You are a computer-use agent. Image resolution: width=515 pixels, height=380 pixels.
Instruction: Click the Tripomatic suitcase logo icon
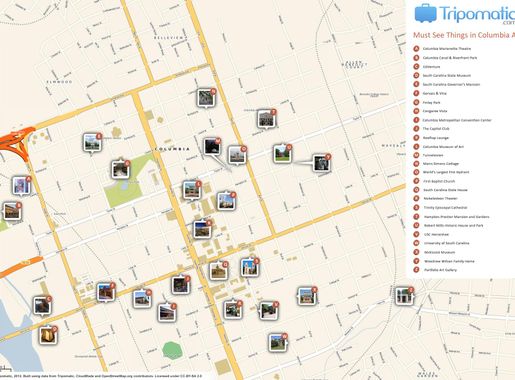[x=425, y=13]
